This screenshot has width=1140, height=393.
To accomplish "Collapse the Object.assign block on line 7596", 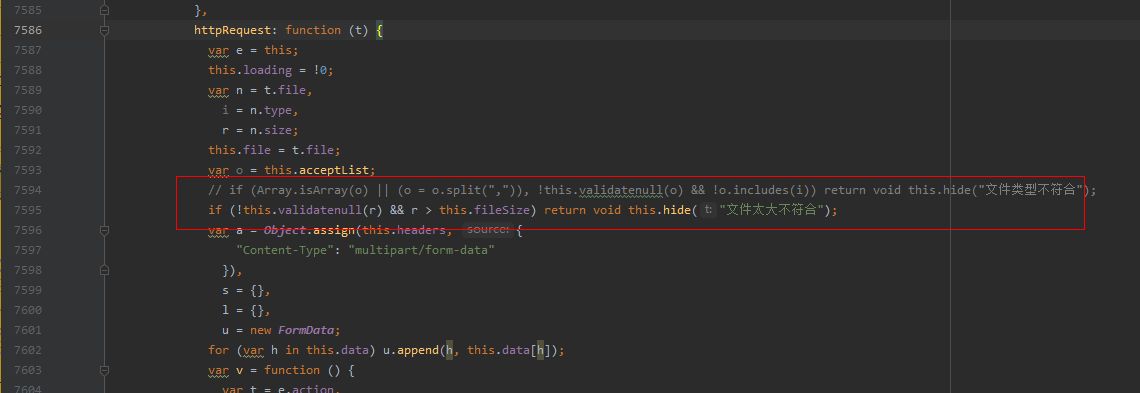I will (105, 230).
